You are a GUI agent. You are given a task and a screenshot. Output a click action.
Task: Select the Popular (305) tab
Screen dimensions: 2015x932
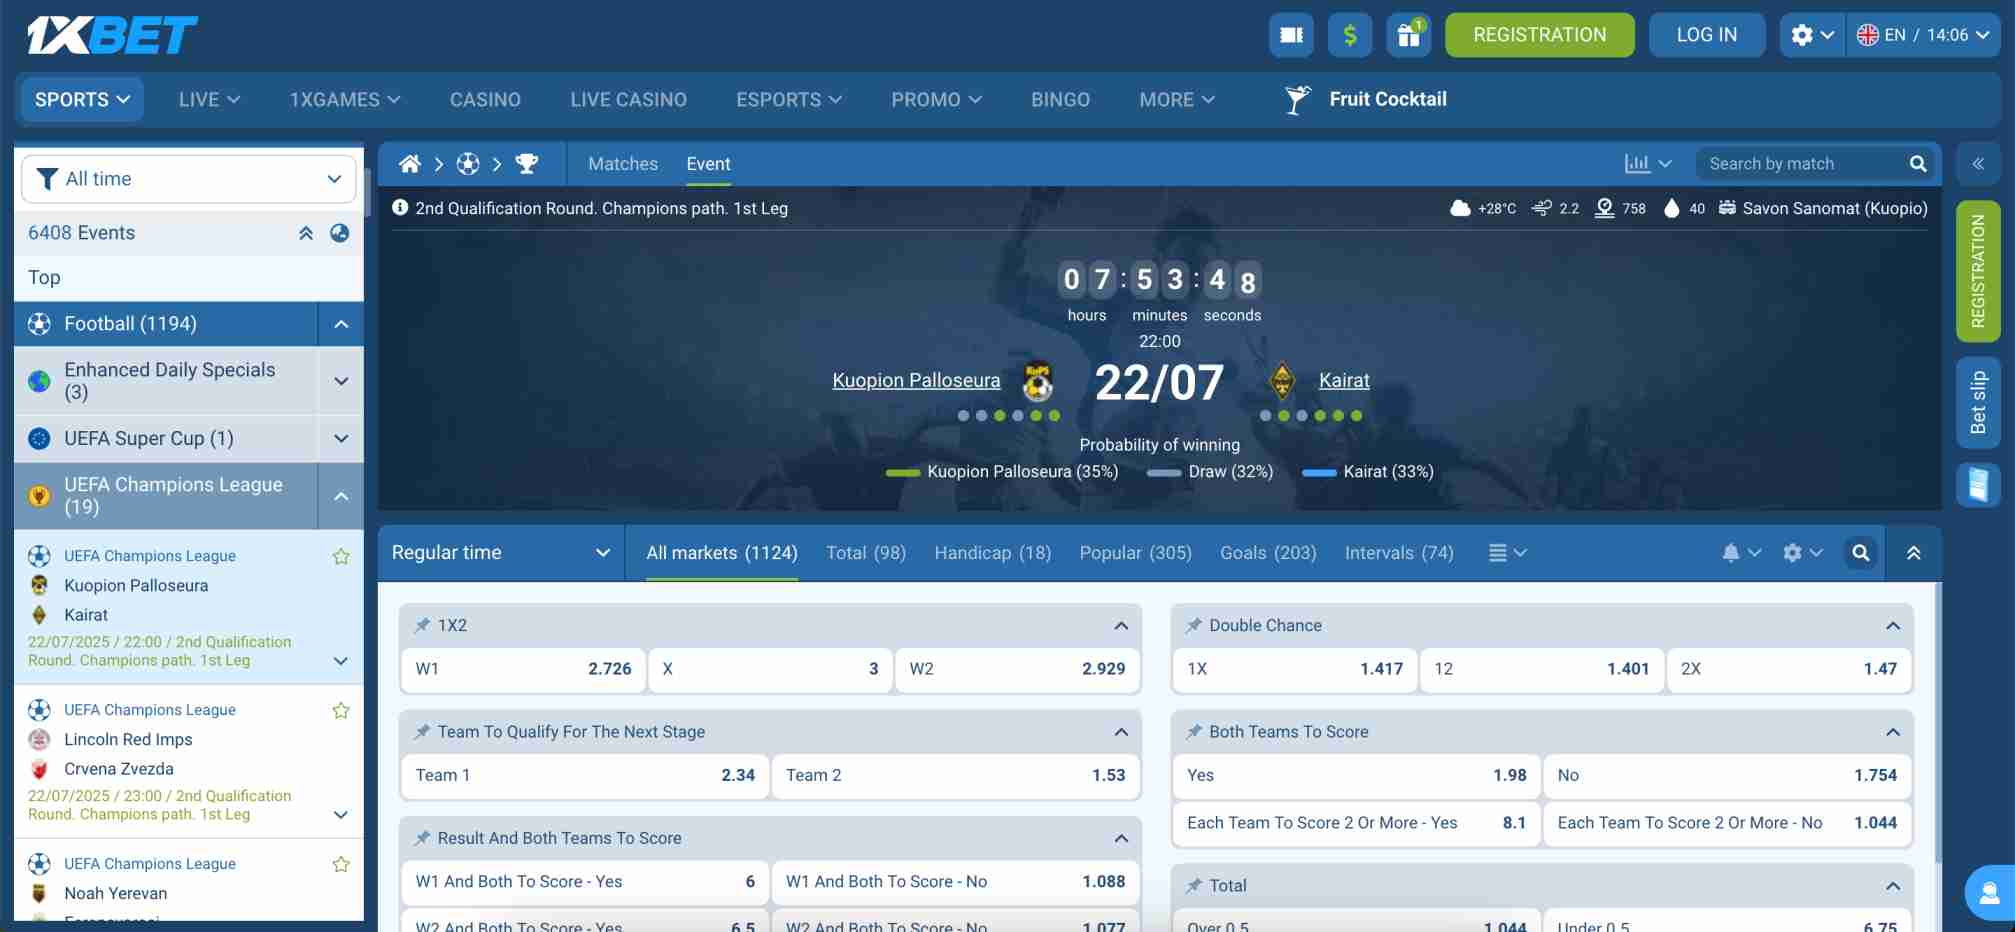[x=1136, y=553]
